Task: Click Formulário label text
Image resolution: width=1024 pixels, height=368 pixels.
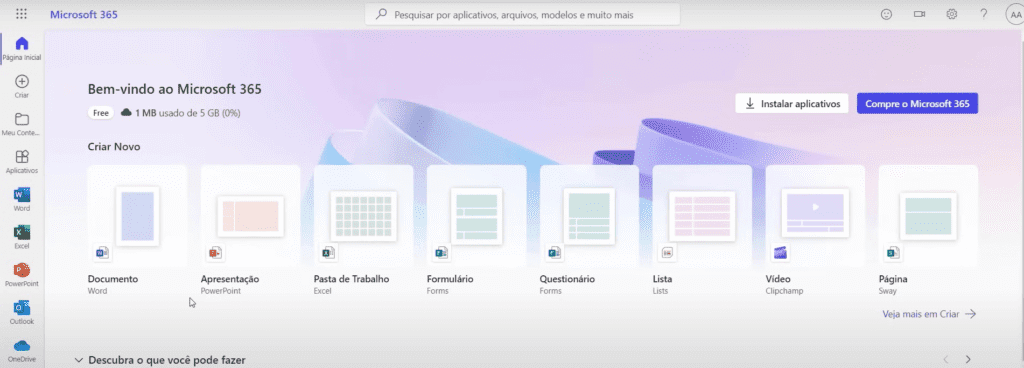Action: coord(450,279)
